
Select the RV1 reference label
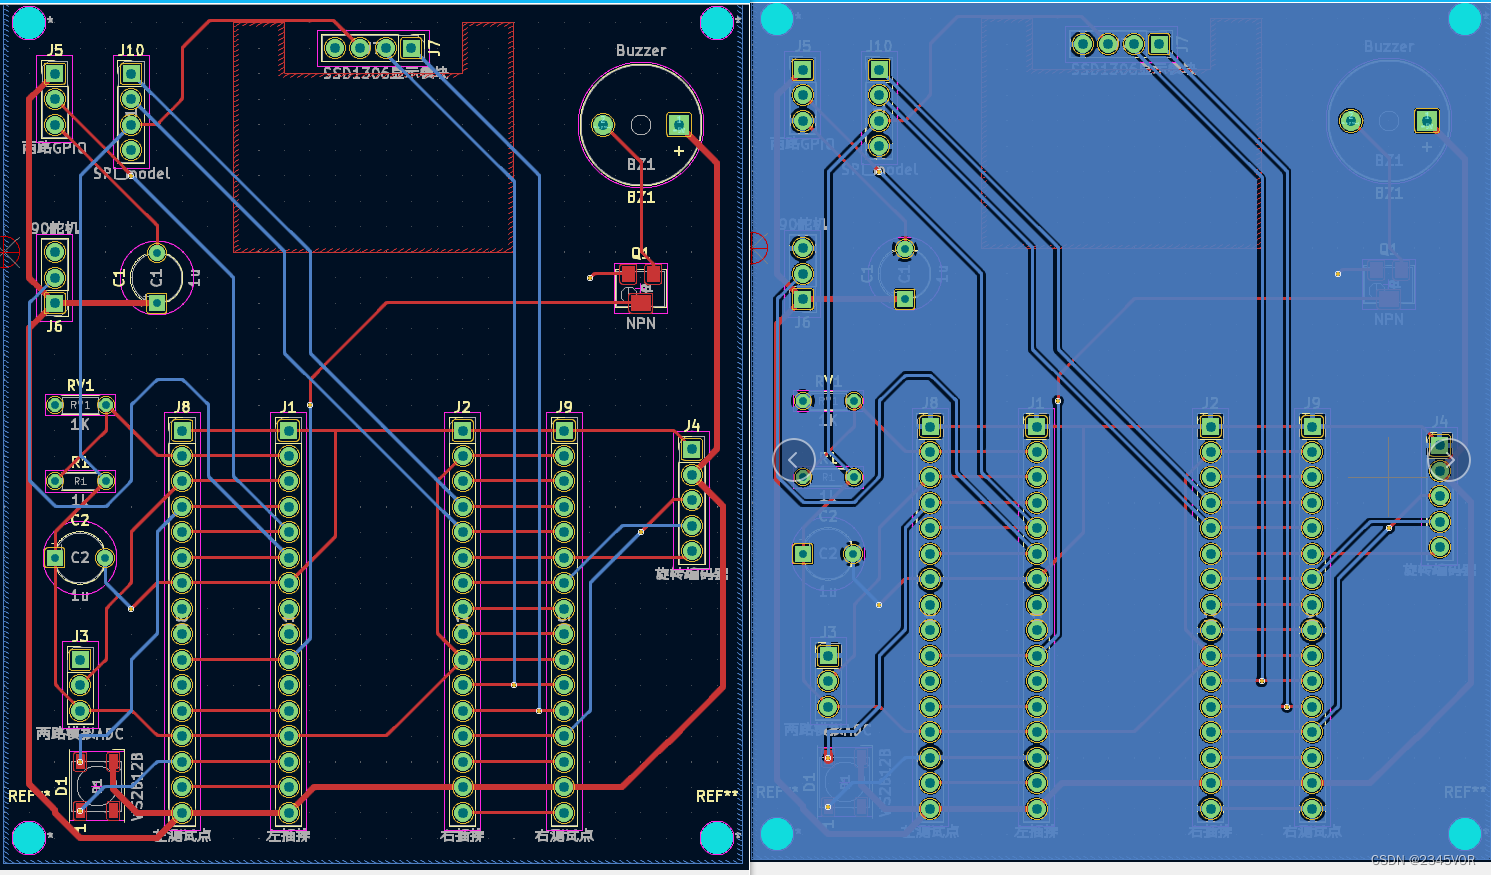(x=80, y=385)
